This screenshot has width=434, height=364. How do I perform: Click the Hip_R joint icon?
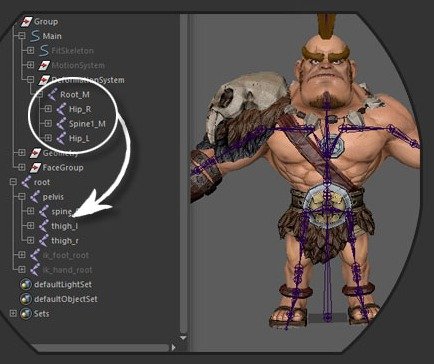(61, 109)
